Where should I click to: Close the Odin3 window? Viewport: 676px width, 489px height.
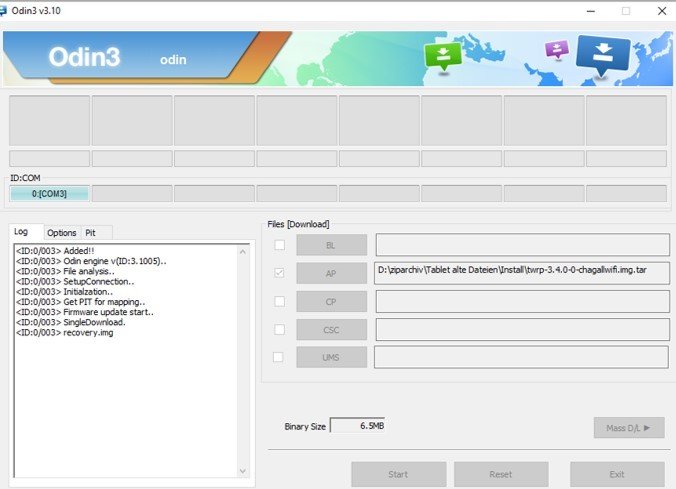click(662, 11)
